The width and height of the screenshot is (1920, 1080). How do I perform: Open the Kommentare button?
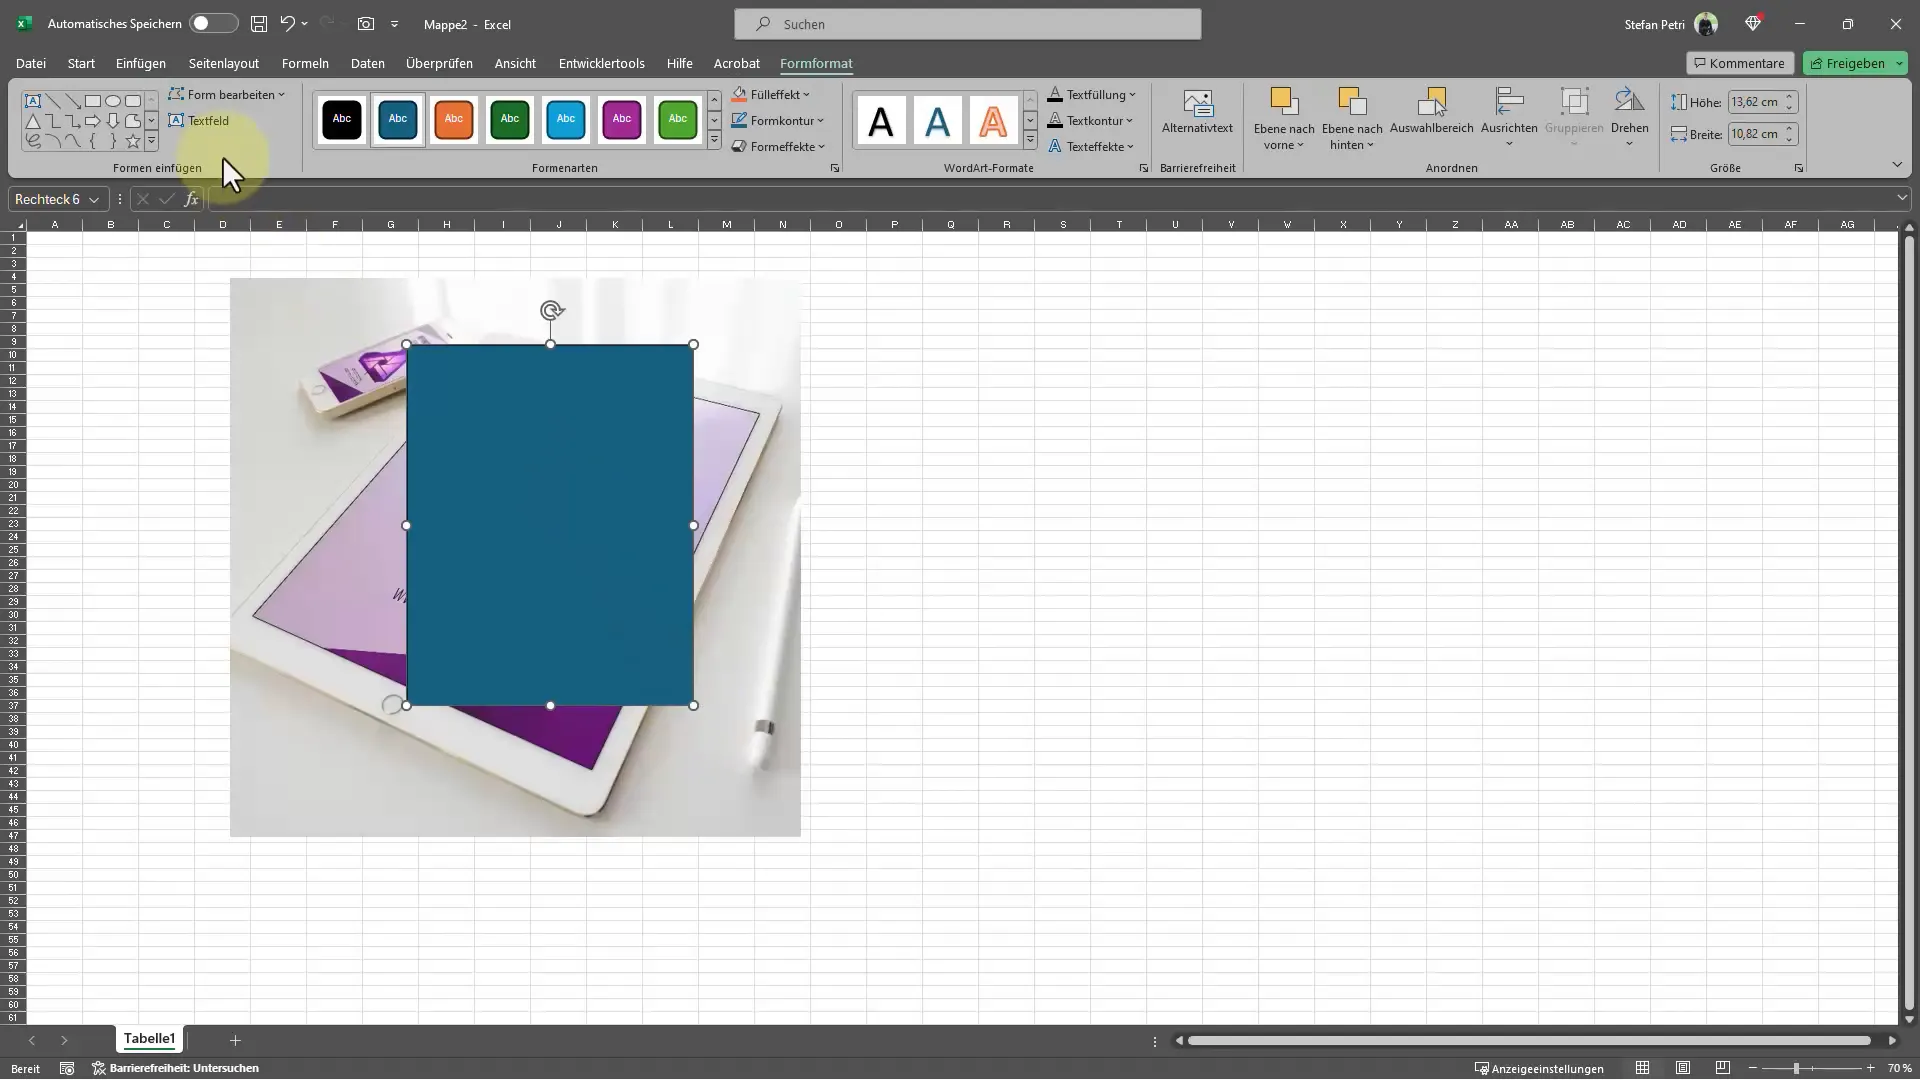[x=1740, y=63]
